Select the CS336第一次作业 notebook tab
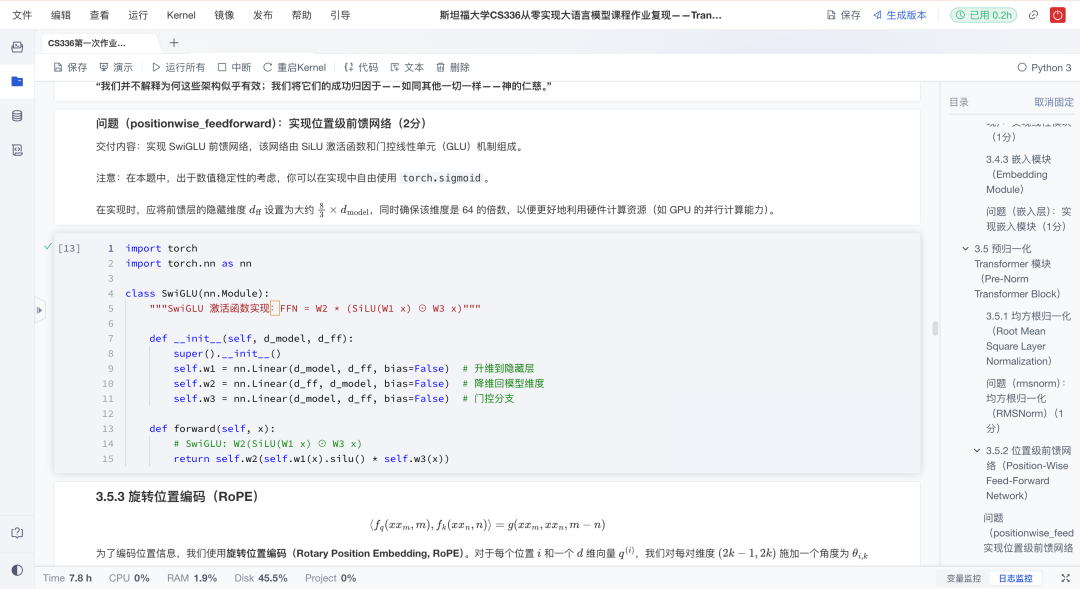The width and height of the screenshot is (1080, 589). 88,43
